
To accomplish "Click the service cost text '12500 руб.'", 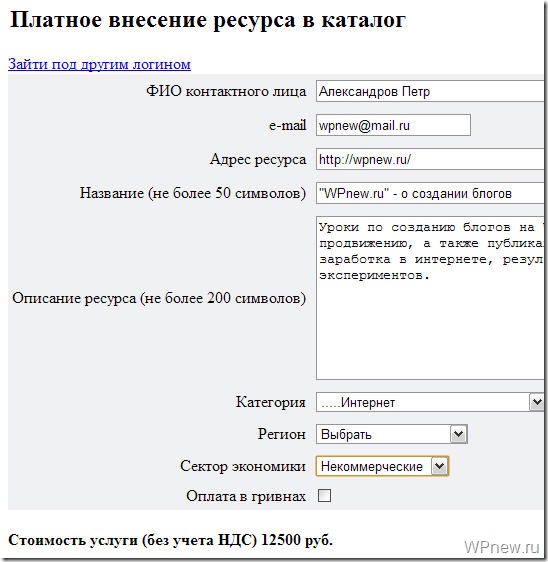I will [297, 540].
